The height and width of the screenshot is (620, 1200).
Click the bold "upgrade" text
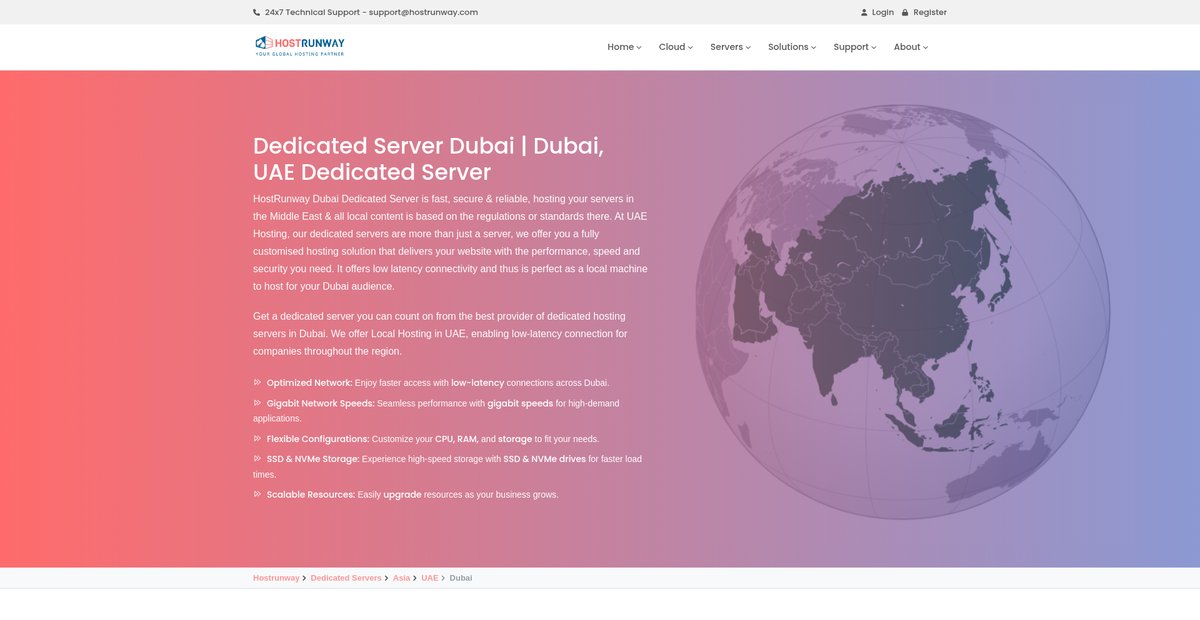point(402,495)
